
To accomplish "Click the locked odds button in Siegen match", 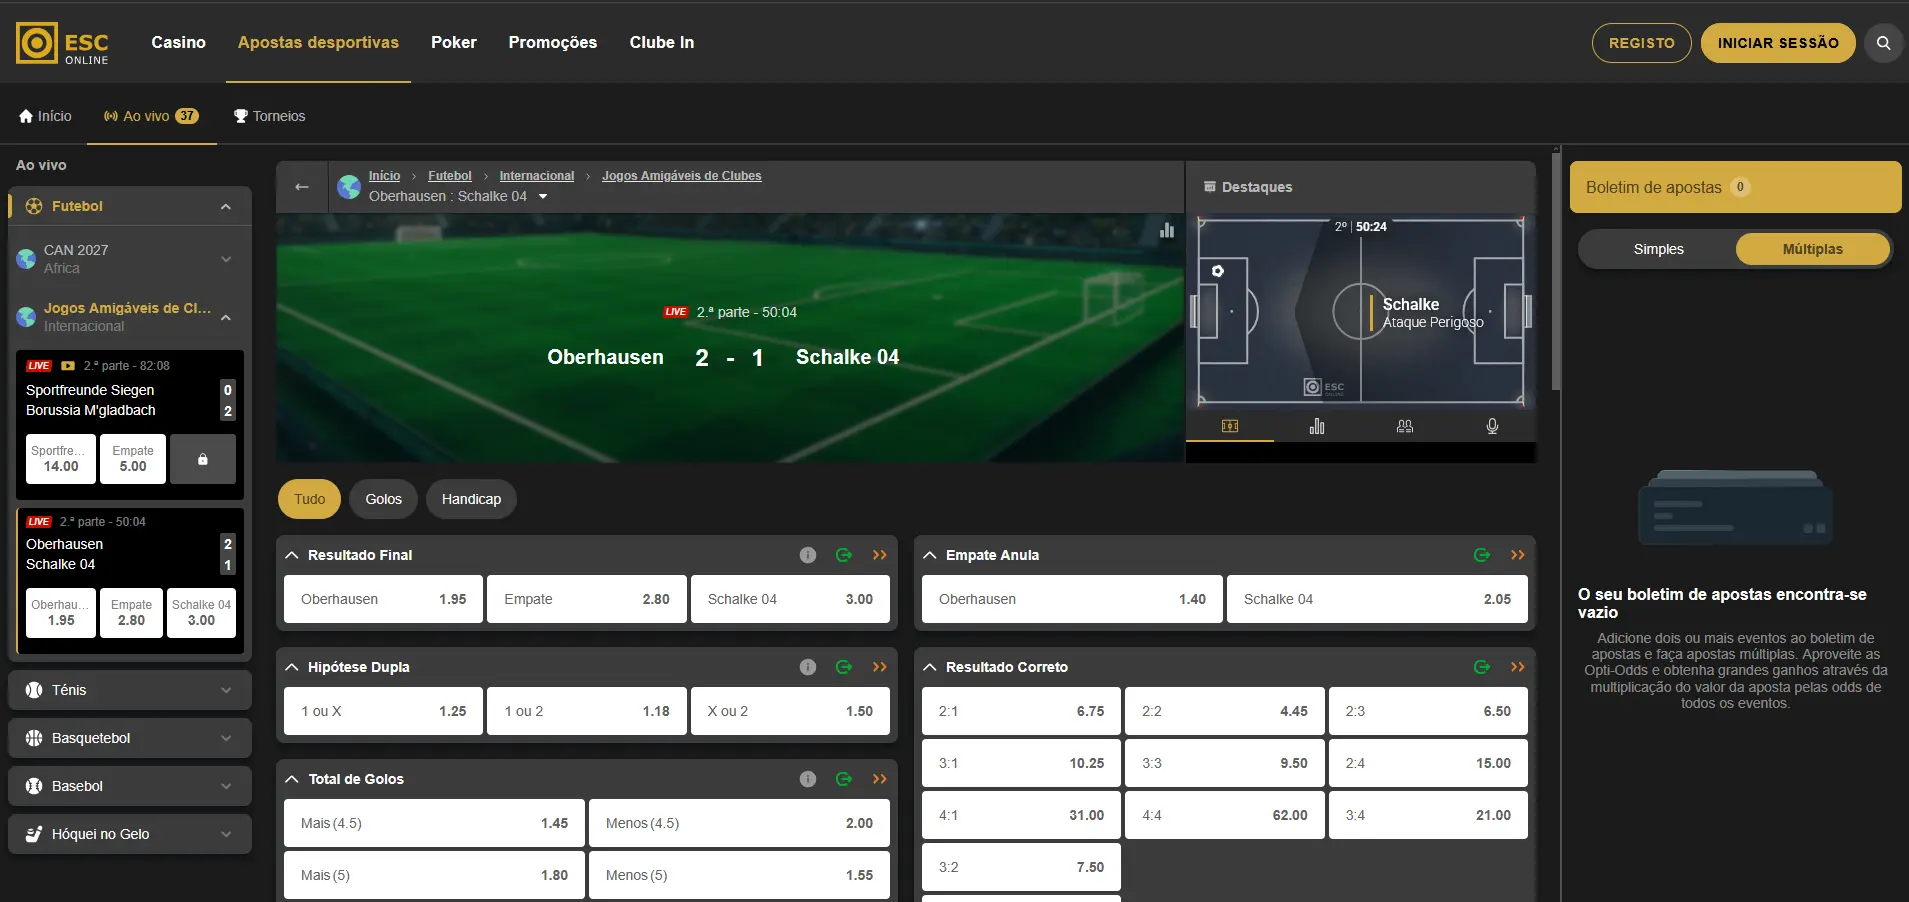I will (203, 459).
